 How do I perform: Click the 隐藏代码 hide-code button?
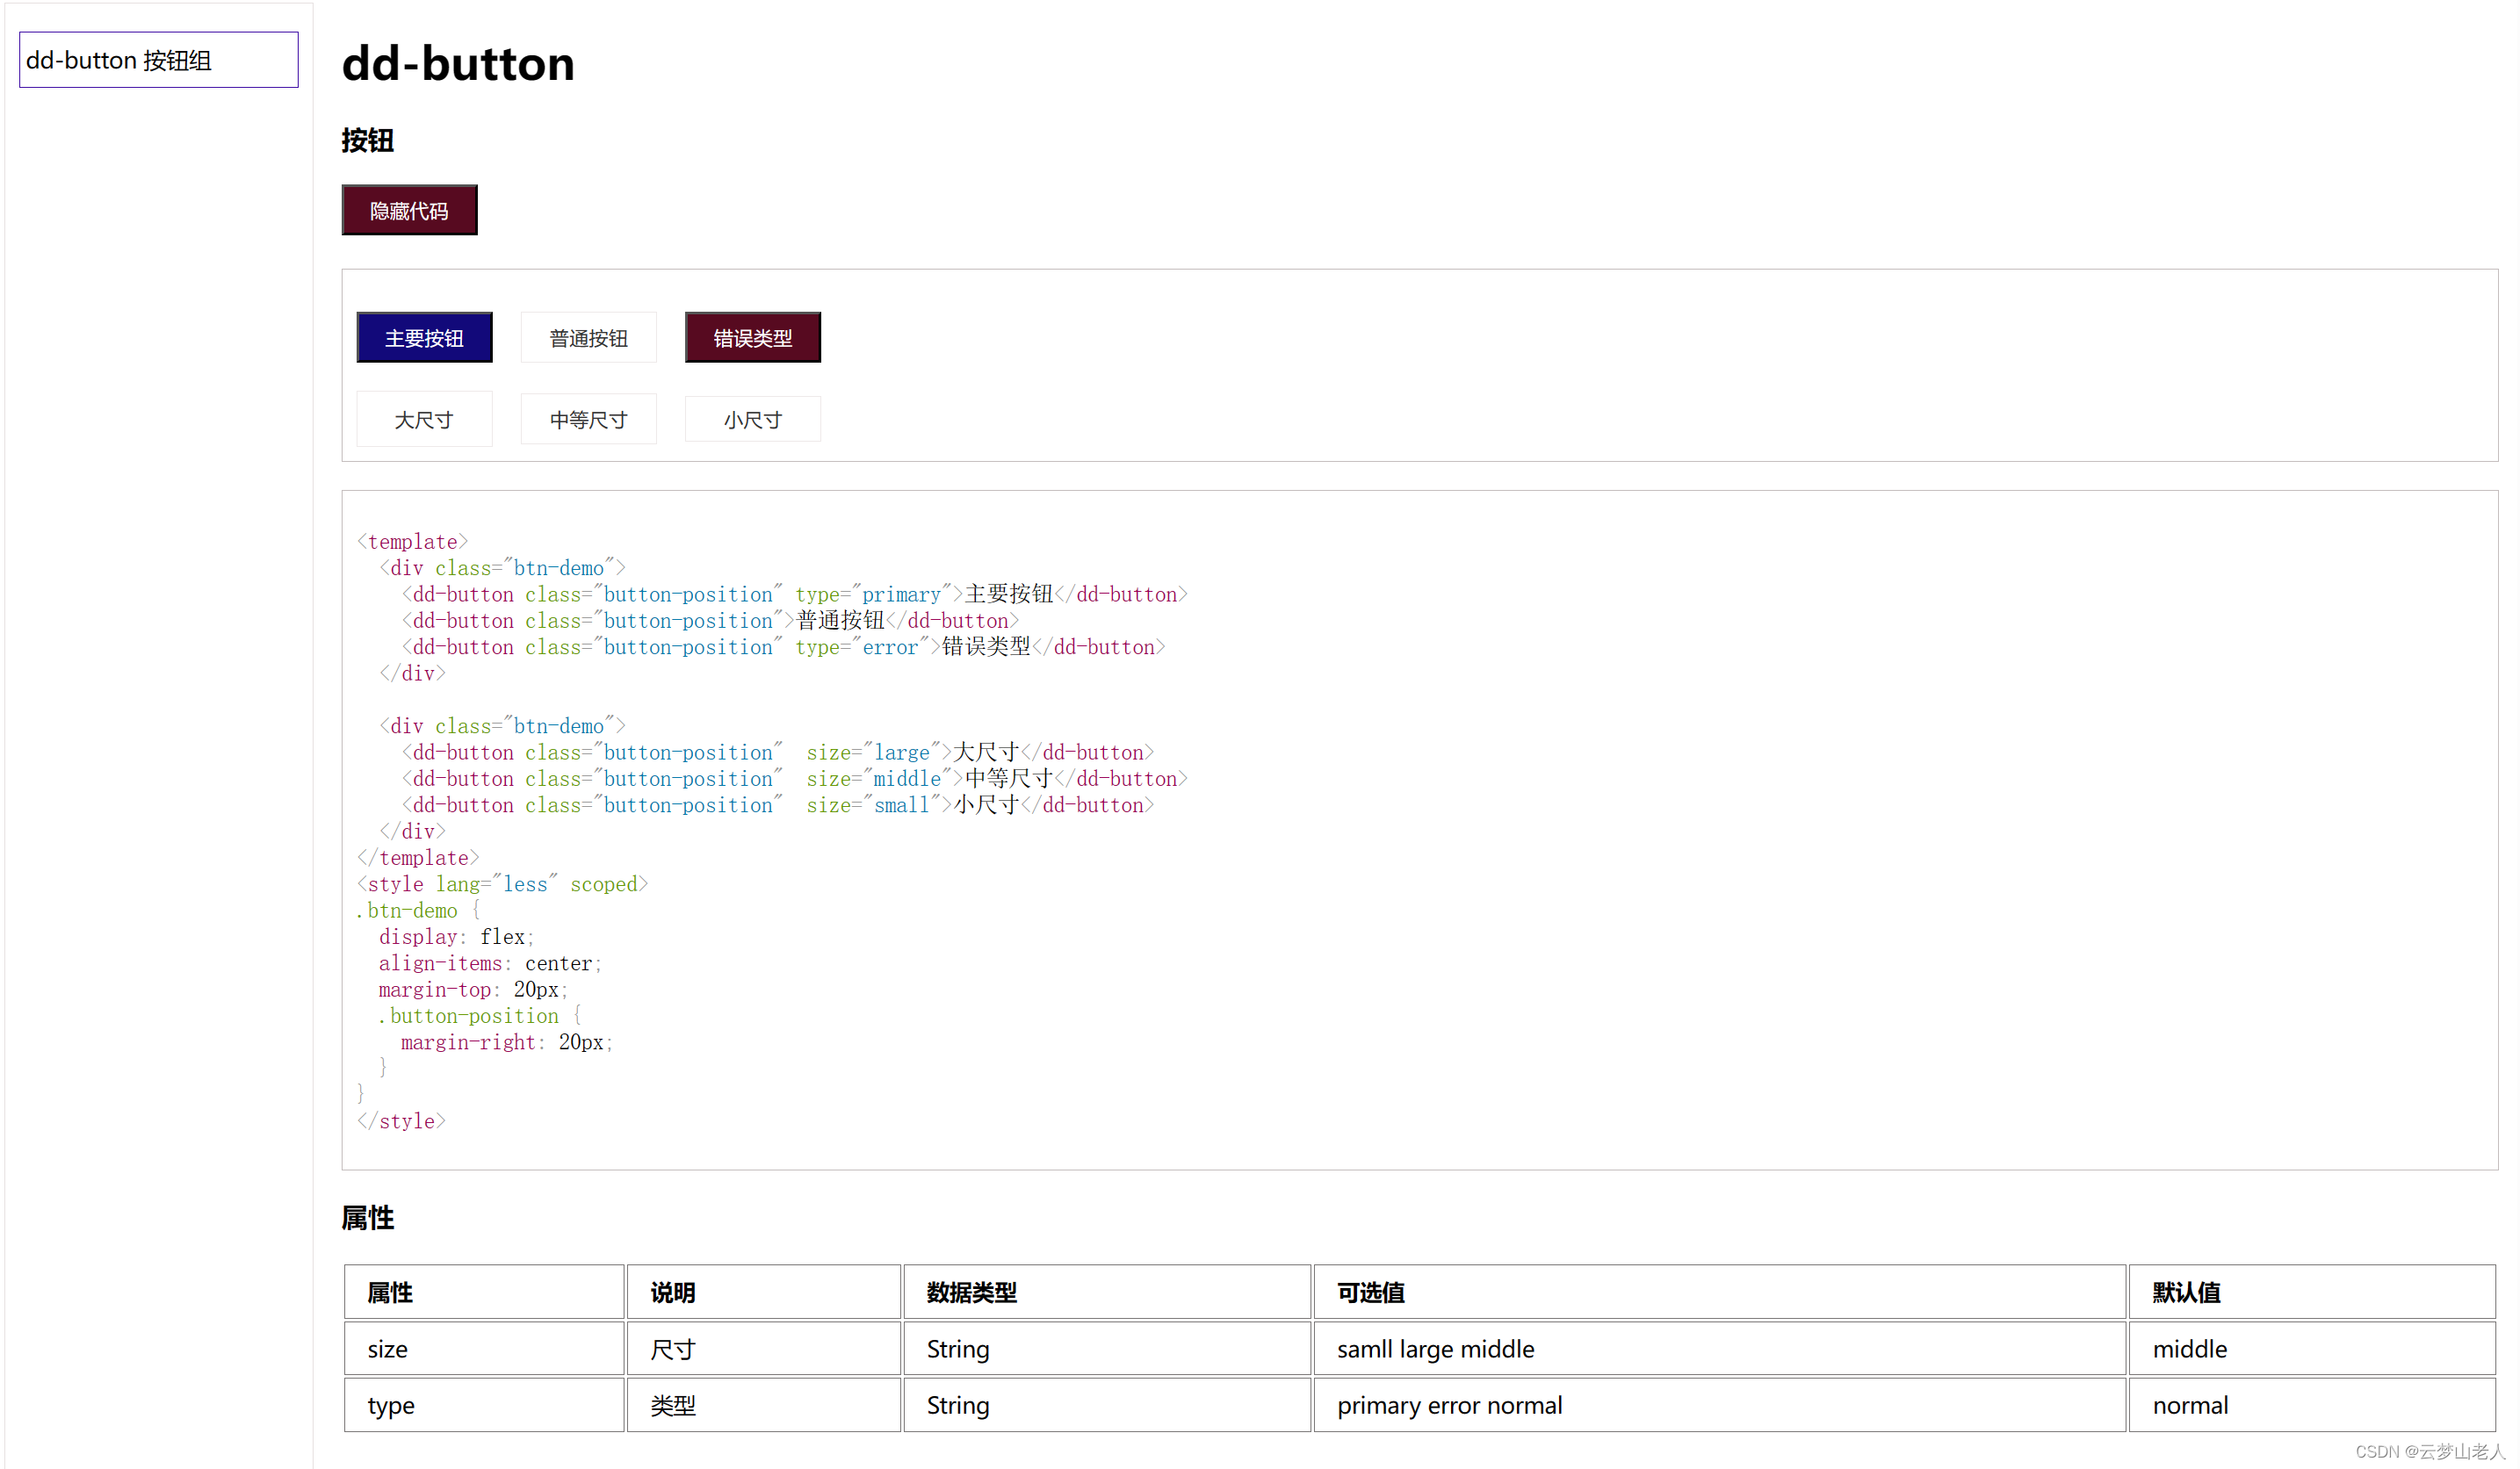coord(409,210)
